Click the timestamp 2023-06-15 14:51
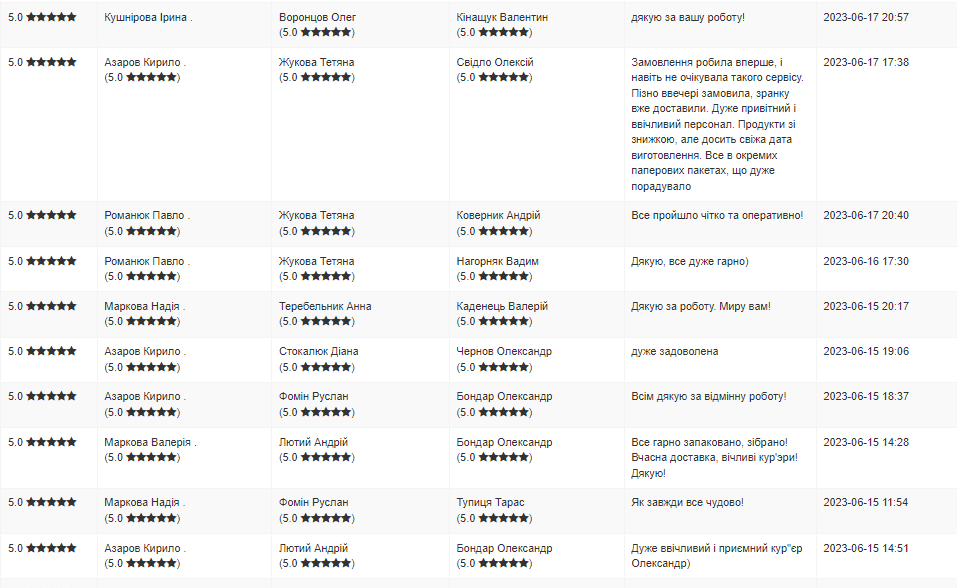Viewport: 957px width, 588px height. click(866, 548)
